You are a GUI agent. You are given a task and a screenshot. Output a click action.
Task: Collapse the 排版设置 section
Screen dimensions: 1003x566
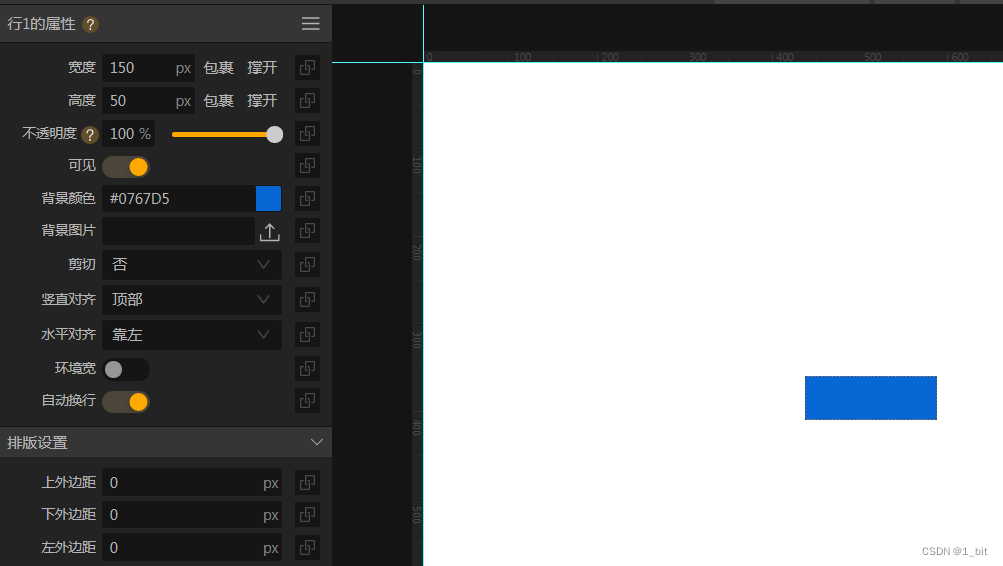tap(316, 443)
